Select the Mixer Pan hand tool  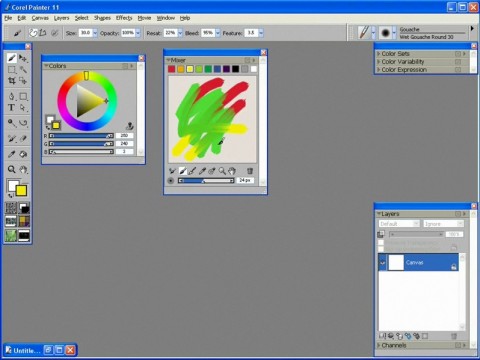[x=232, y=171]
